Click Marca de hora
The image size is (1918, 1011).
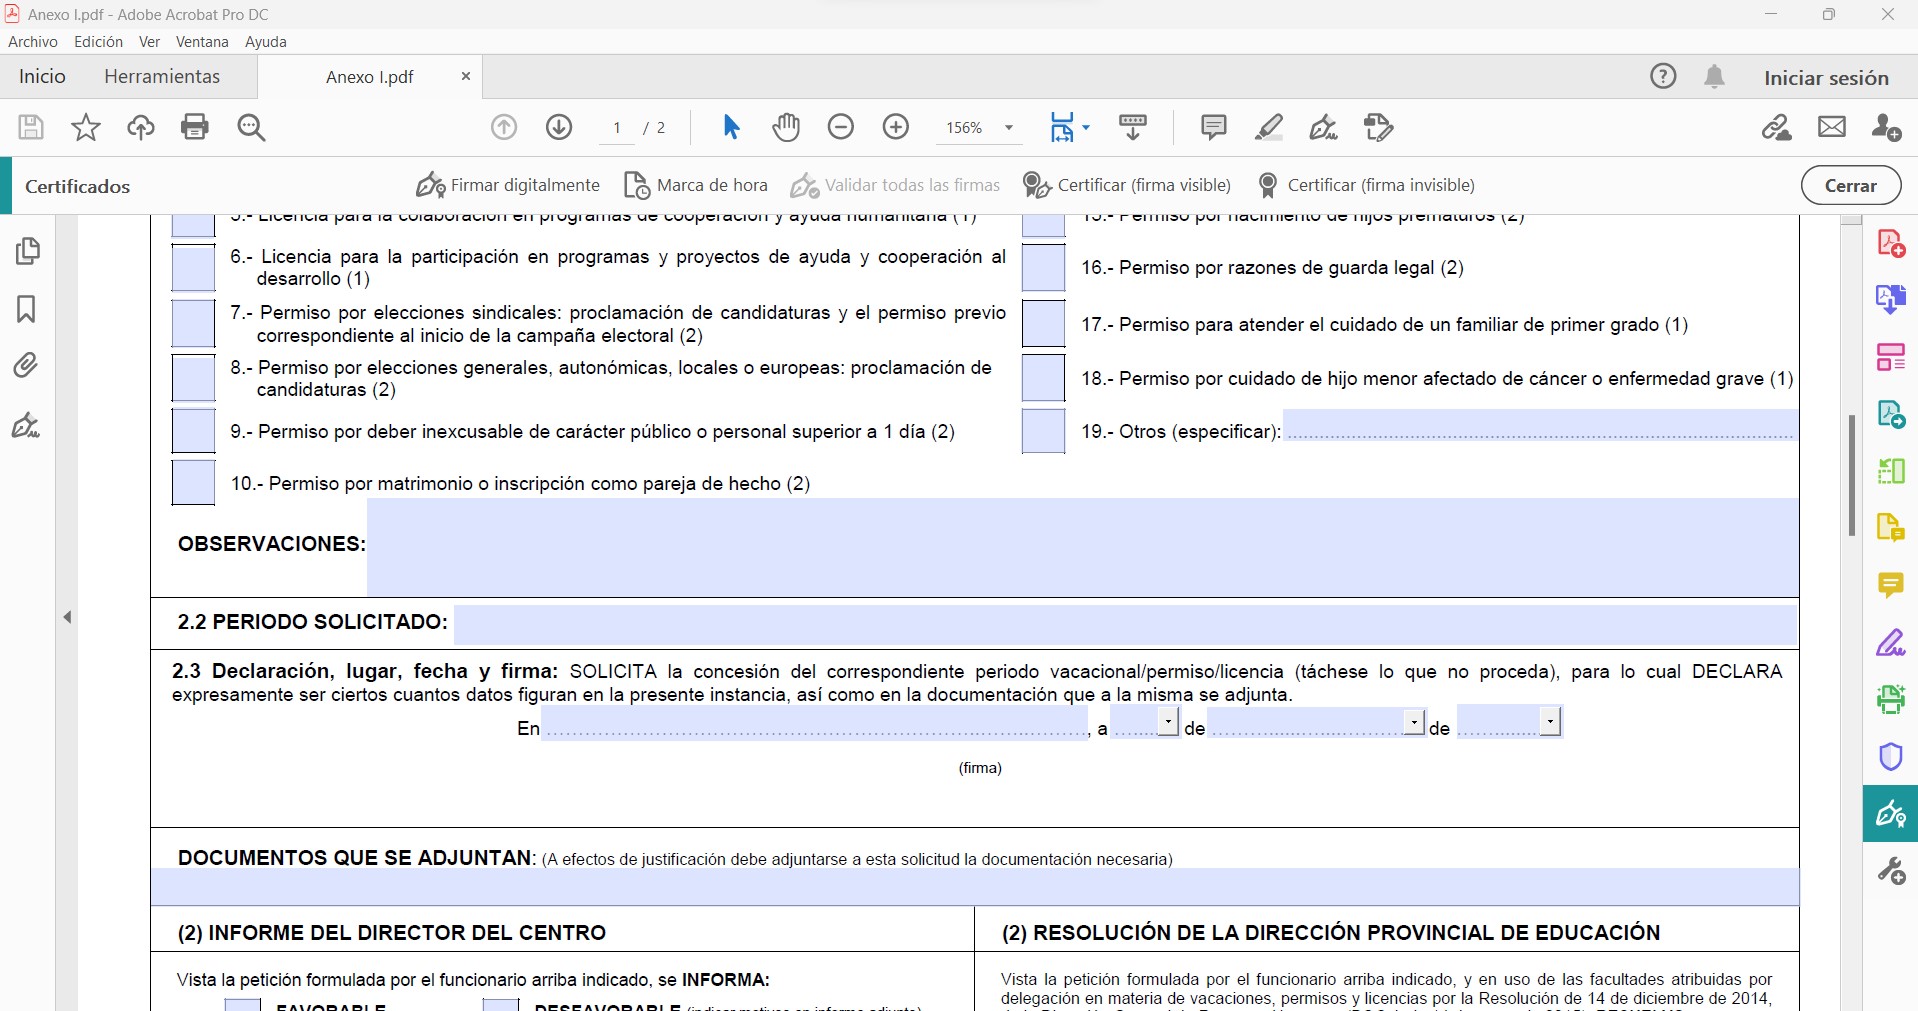tap(696, 185)
